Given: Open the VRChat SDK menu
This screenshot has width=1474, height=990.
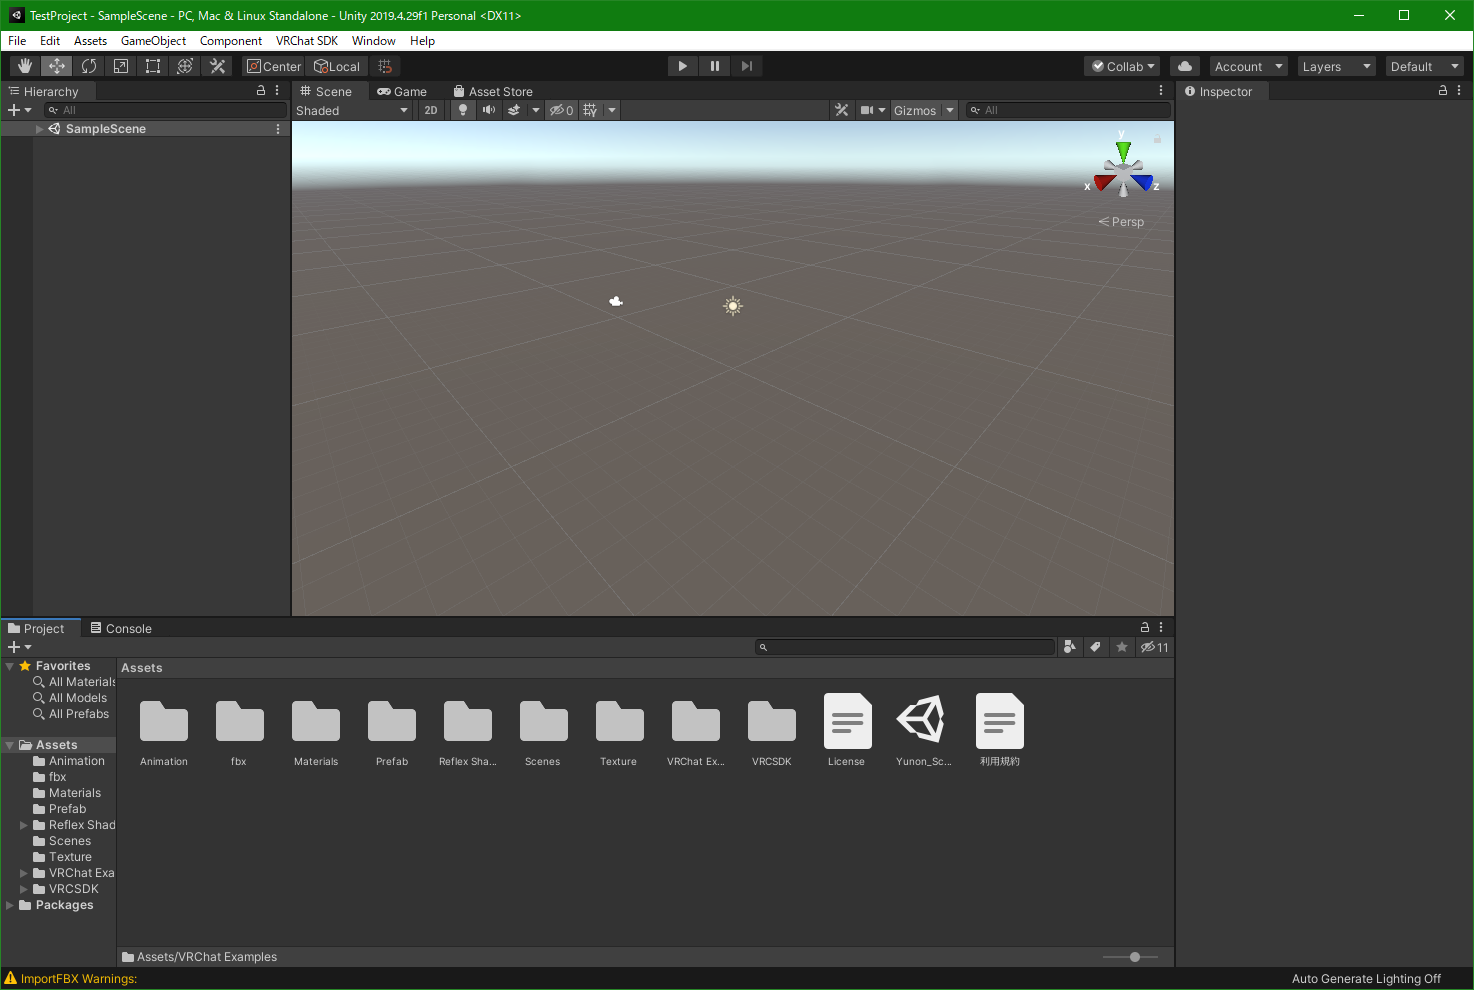Looking at the screenshot, I should 306,41.
